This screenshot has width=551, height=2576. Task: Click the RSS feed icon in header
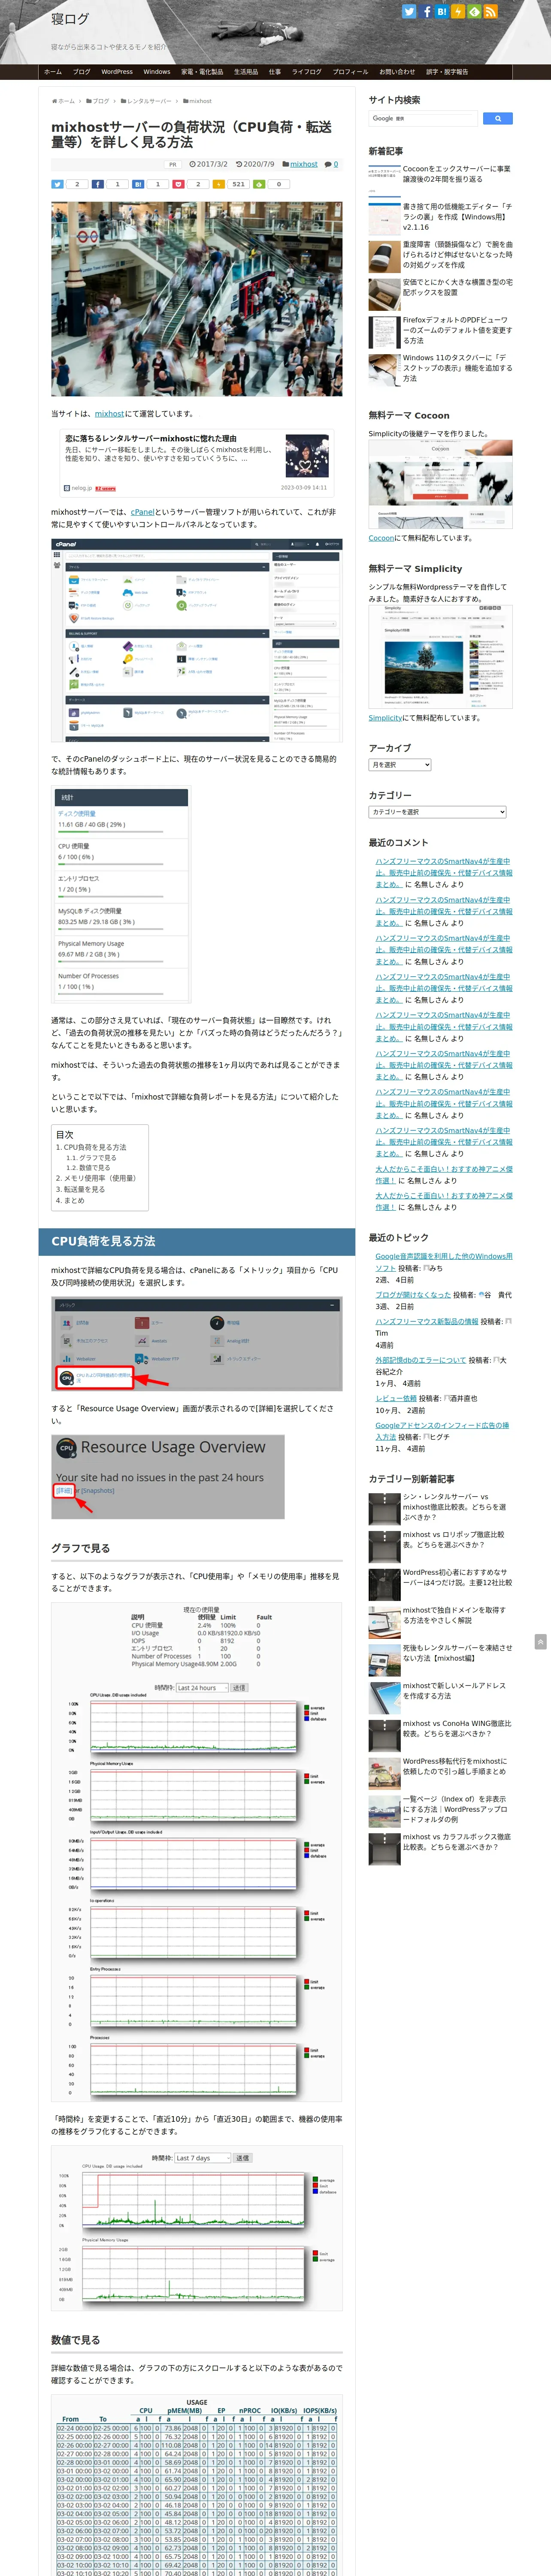[x=490, y=12]
